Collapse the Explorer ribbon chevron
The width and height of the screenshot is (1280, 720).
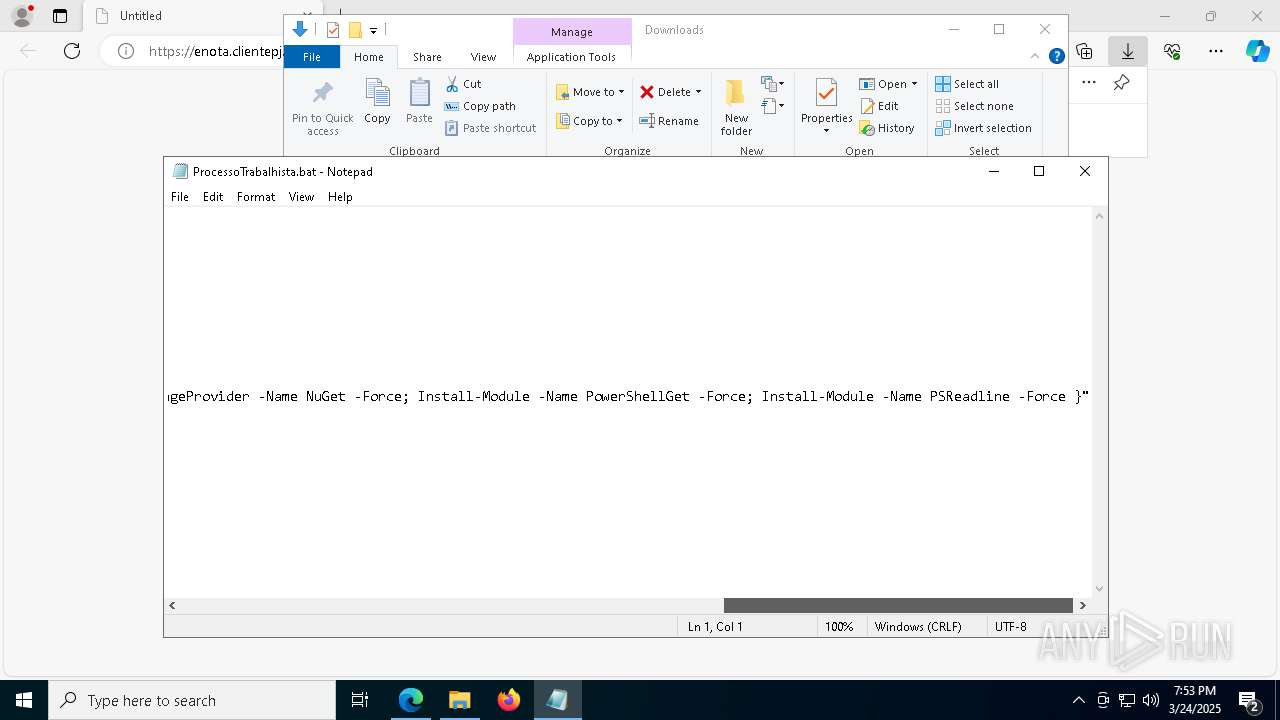(1035, 57)
